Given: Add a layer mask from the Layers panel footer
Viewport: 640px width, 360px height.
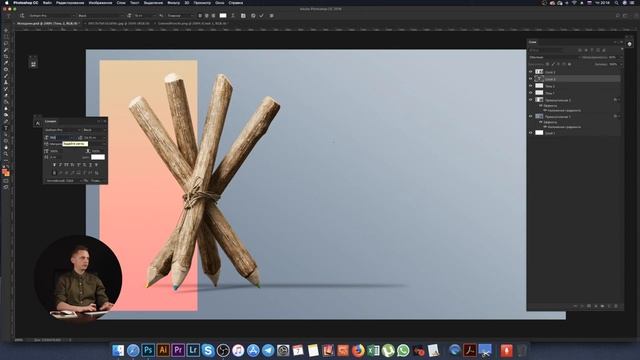Looking at the screenshot, I should [x=589, y=306].
